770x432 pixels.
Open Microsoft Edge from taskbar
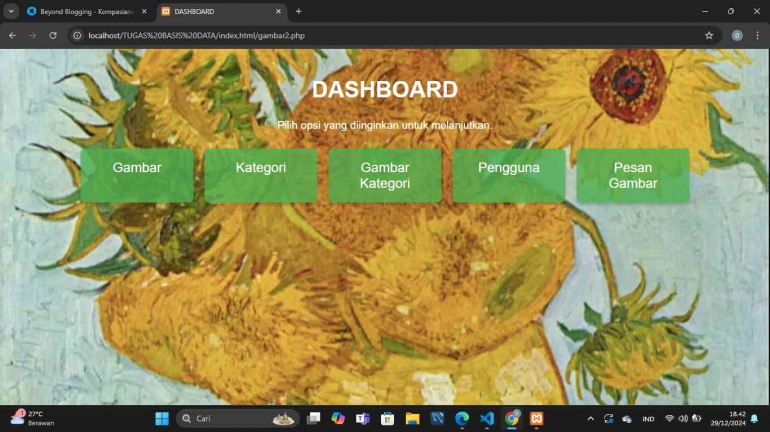pyautogui.click(x=462, y=419)
